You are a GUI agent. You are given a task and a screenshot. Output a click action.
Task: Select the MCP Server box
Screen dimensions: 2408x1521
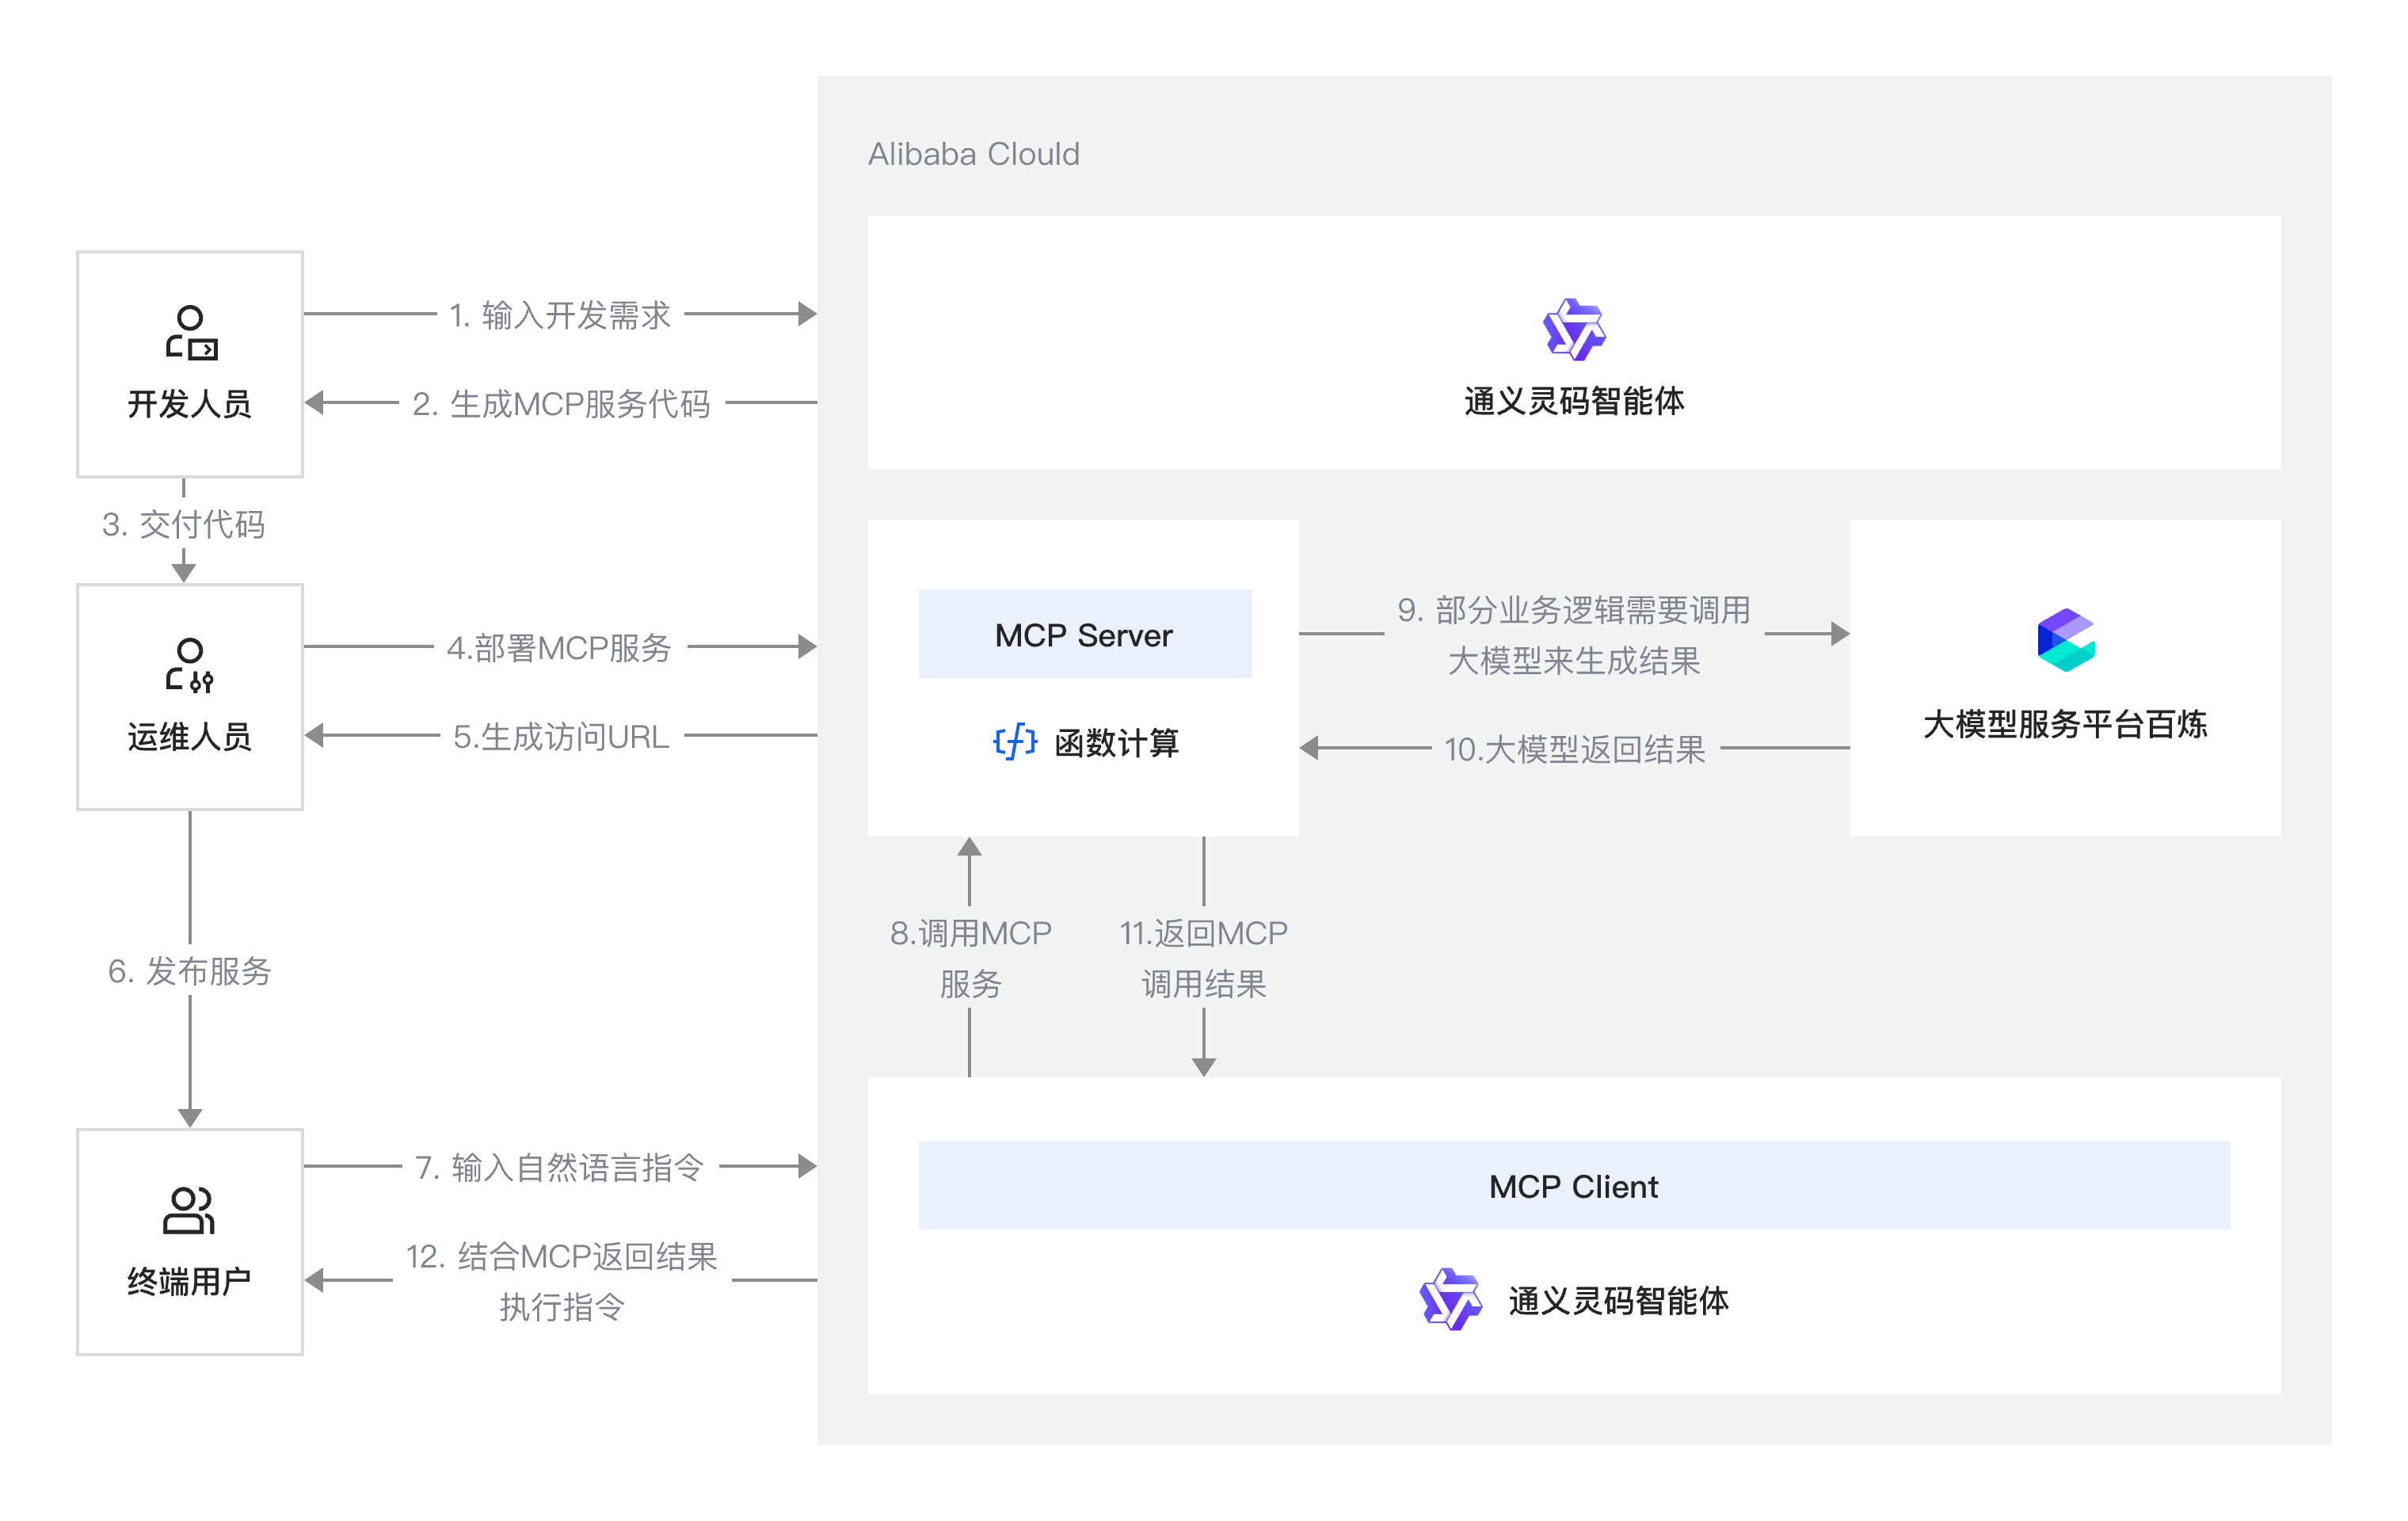pyautogui.click(x=1084, y=634)
